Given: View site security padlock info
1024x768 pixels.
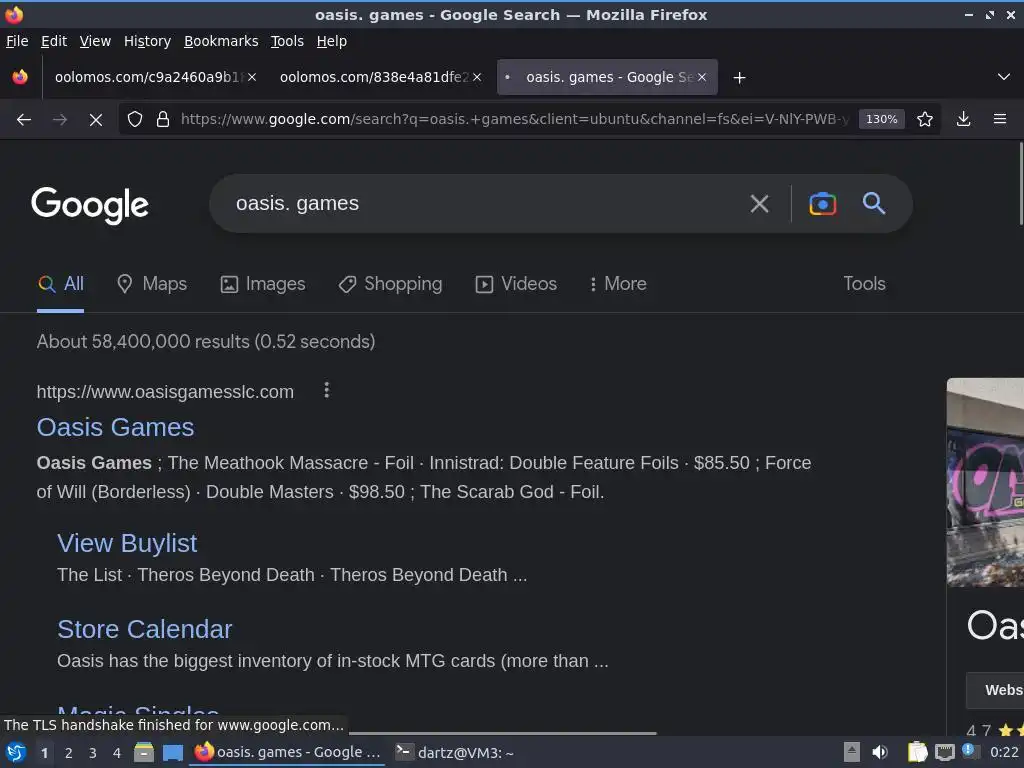Looking at the screenshot, I should click(x=163, y=120).
